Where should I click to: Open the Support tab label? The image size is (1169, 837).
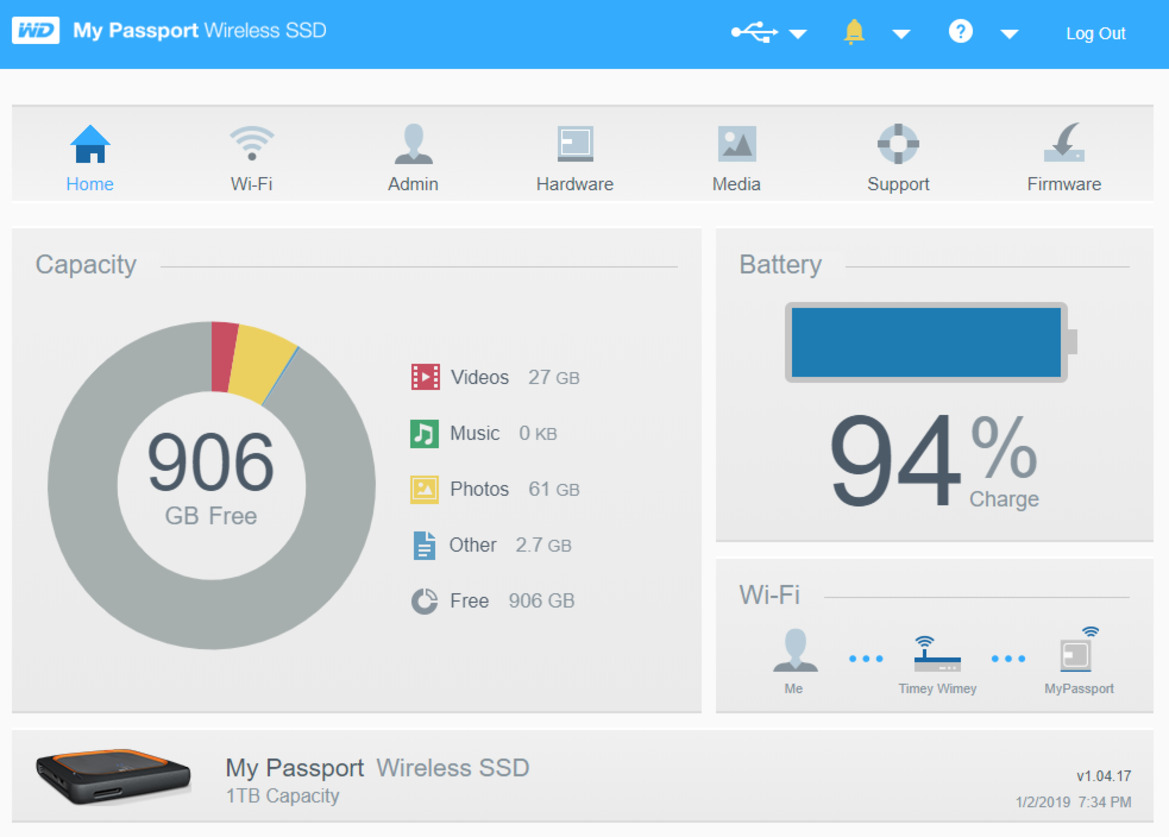tap(898, 184)
